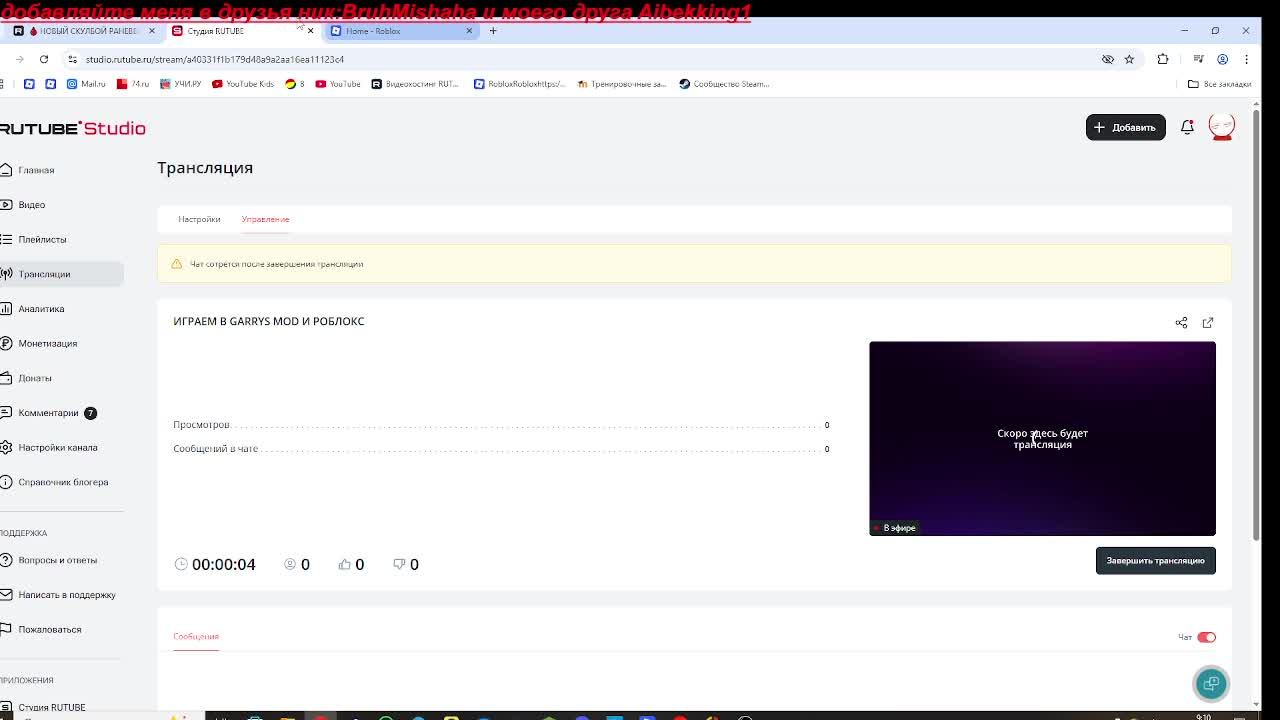Open the 74.ru bookmark
The image size is (1280, 720).
pyautogui.click(x=133, y=84)
